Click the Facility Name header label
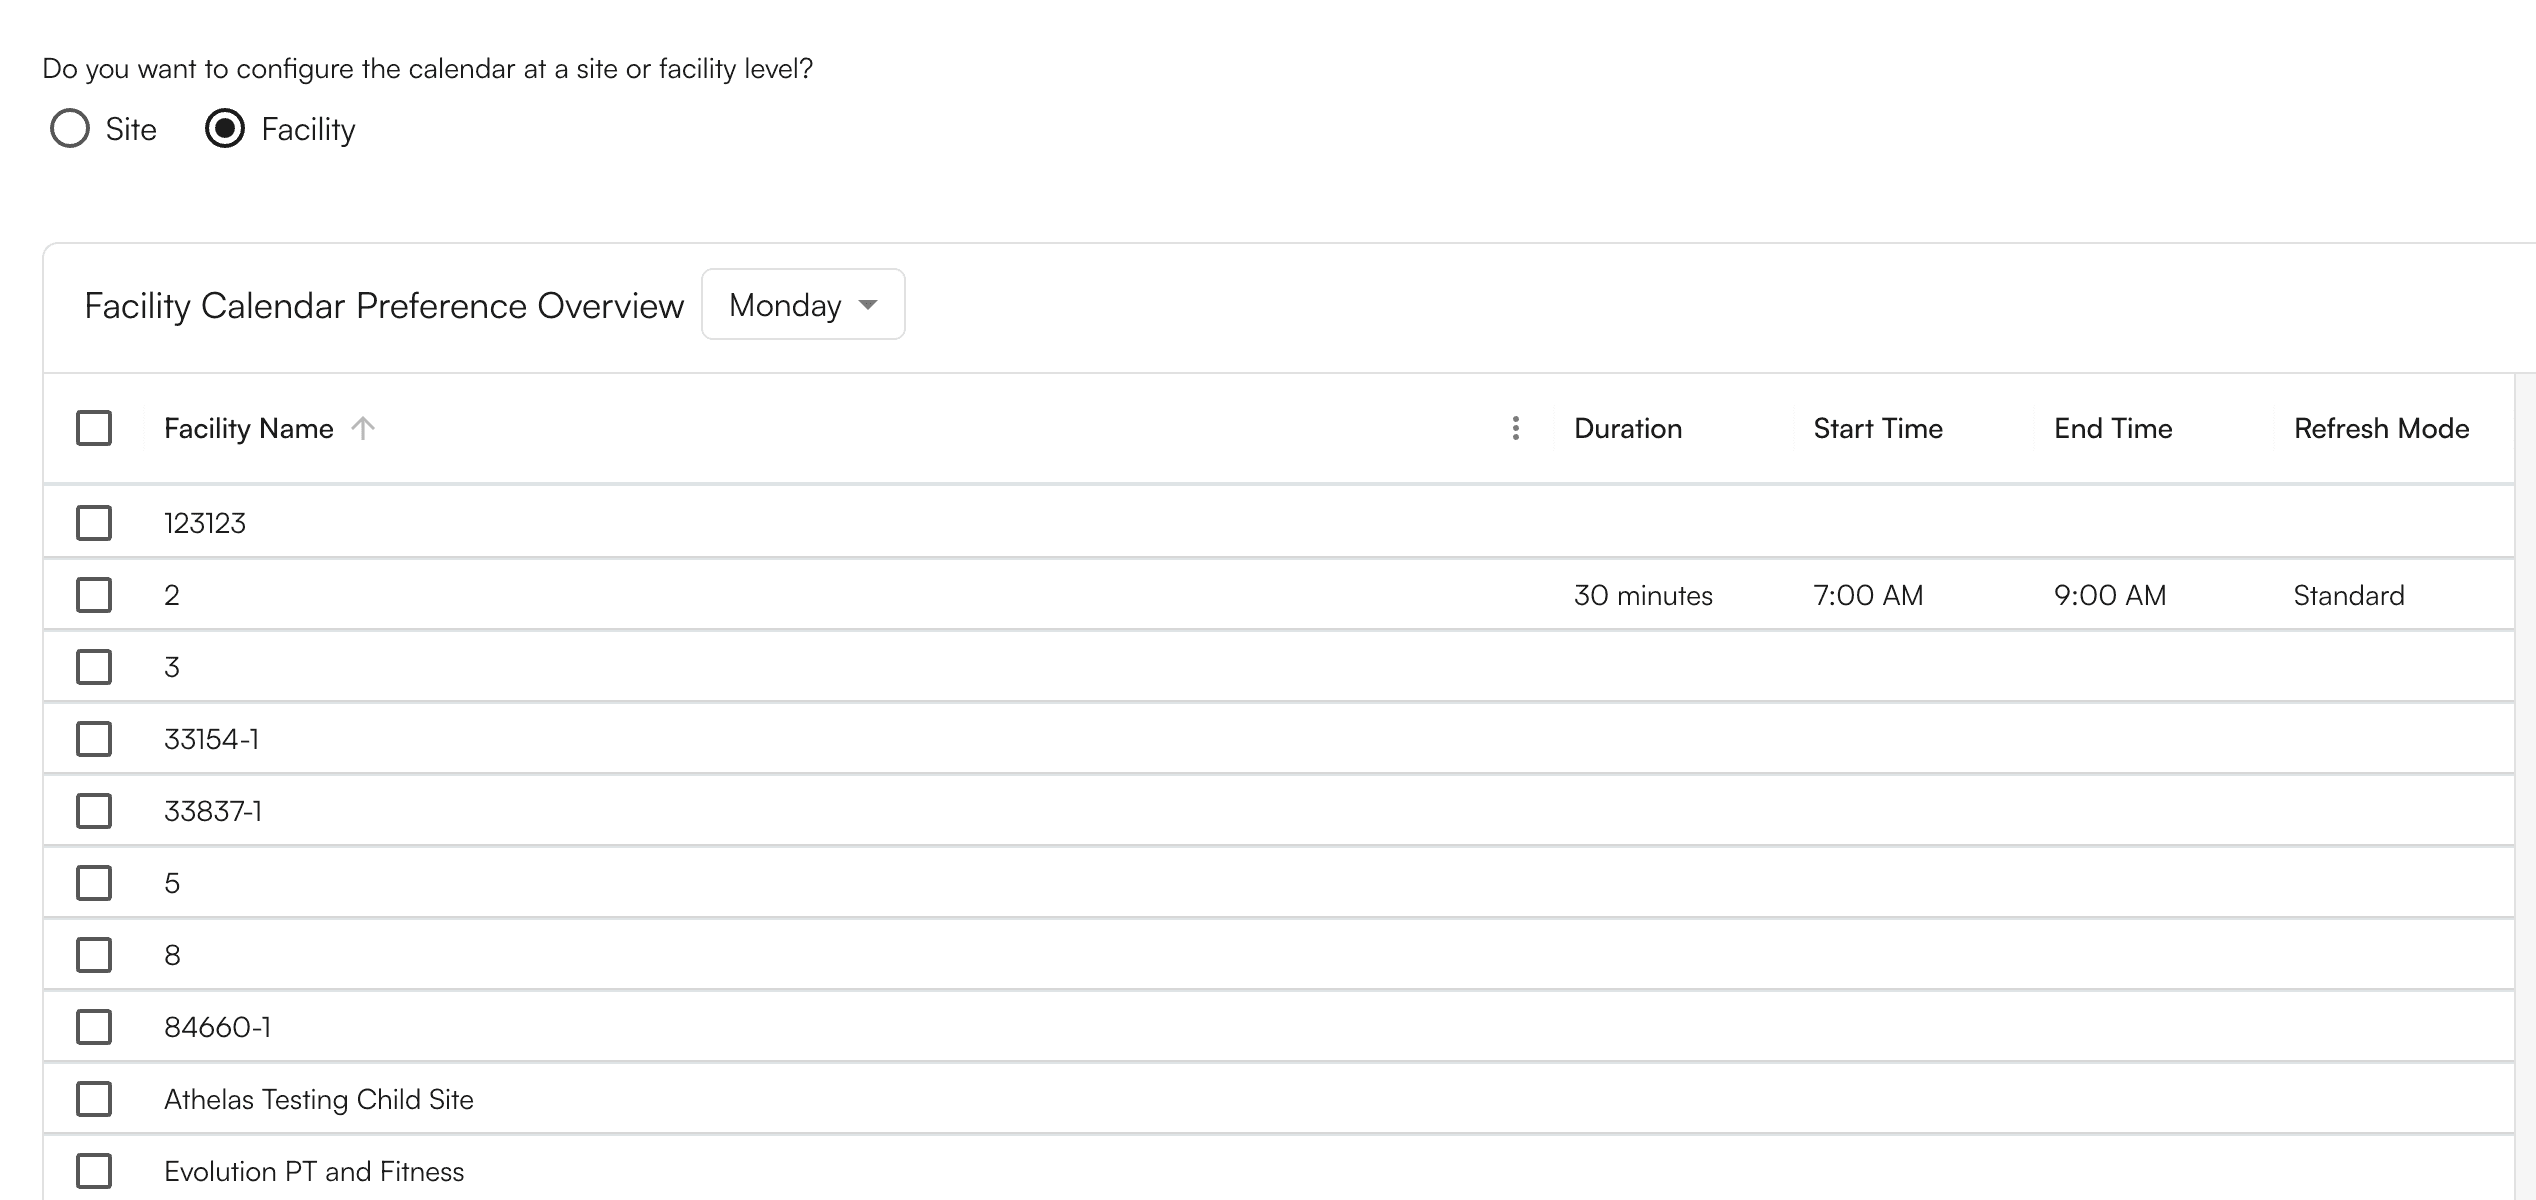This screenshot has height=1200, width=2536. pos(248,429)
